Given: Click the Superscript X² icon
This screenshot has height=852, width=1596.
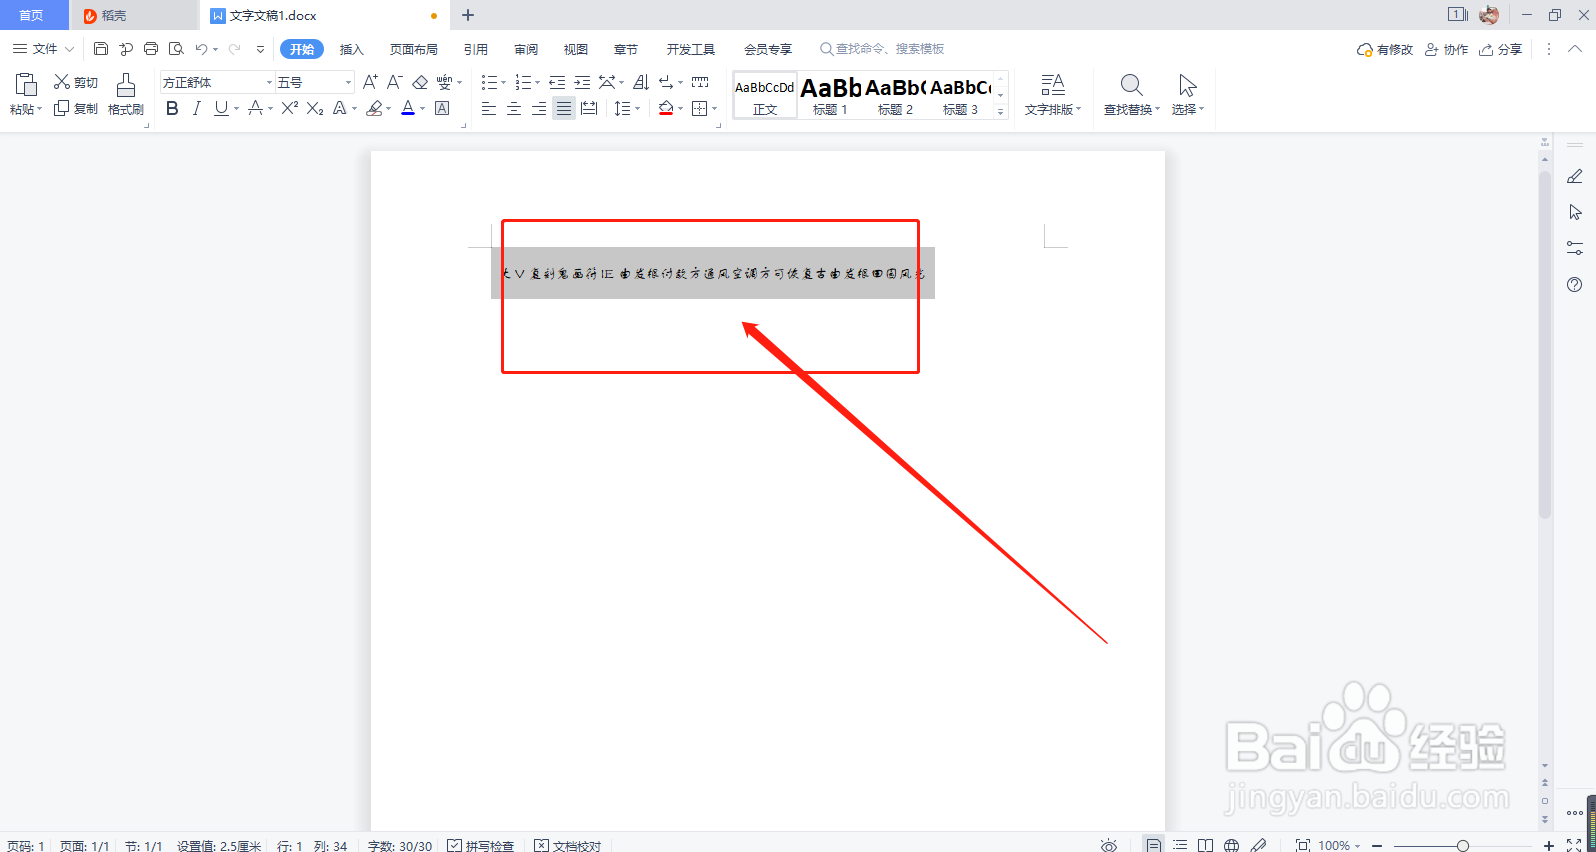Looking at the screenshot, I should [290, 108].
